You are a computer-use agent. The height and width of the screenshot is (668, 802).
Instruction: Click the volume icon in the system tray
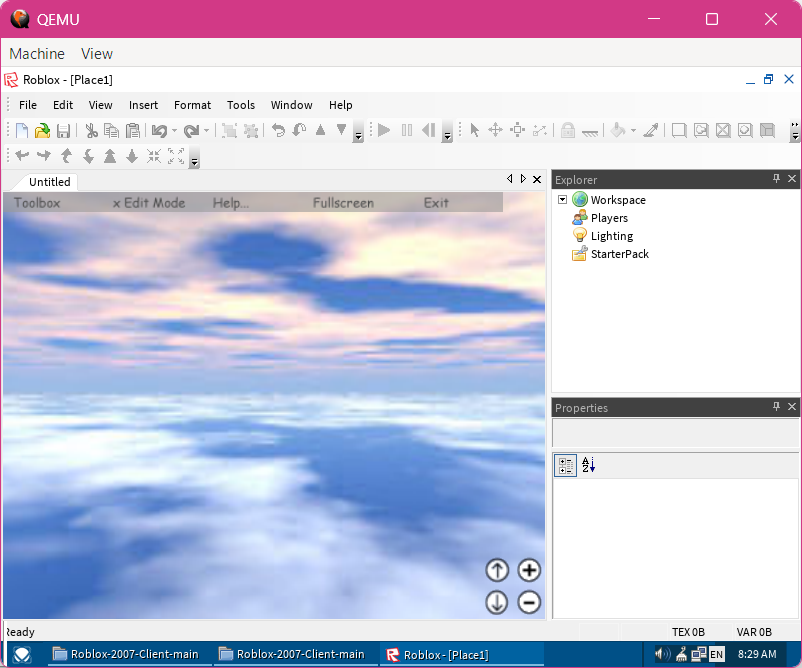tap(662, 654)
